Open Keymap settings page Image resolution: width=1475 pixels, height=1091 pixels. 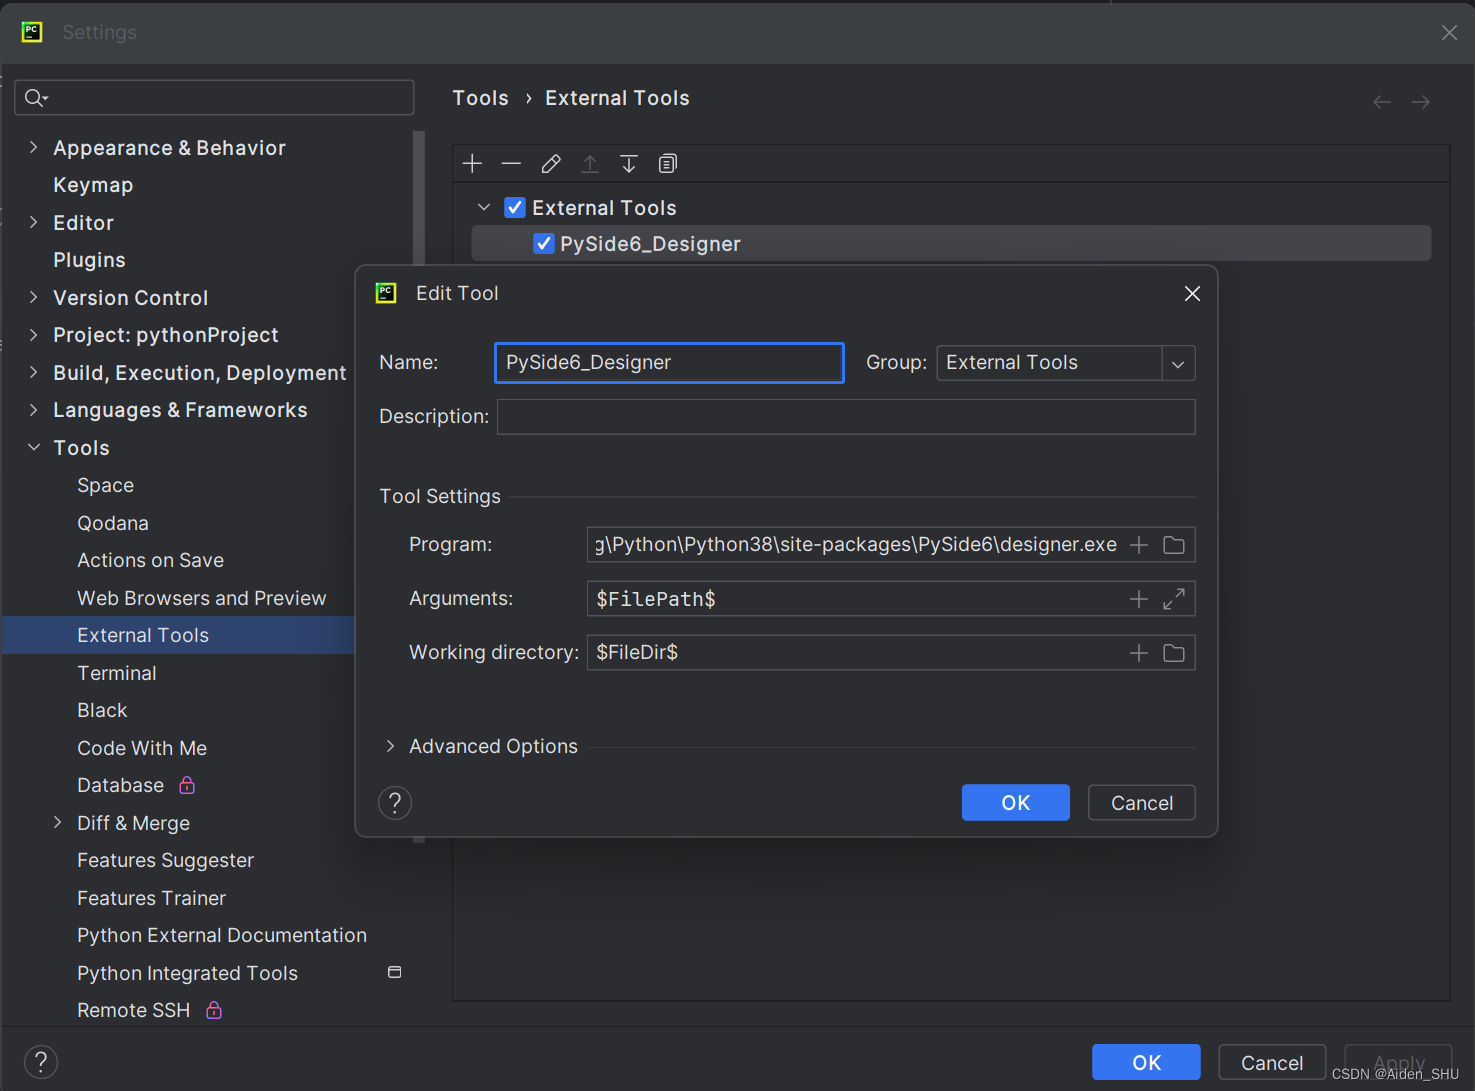[93, 185]
